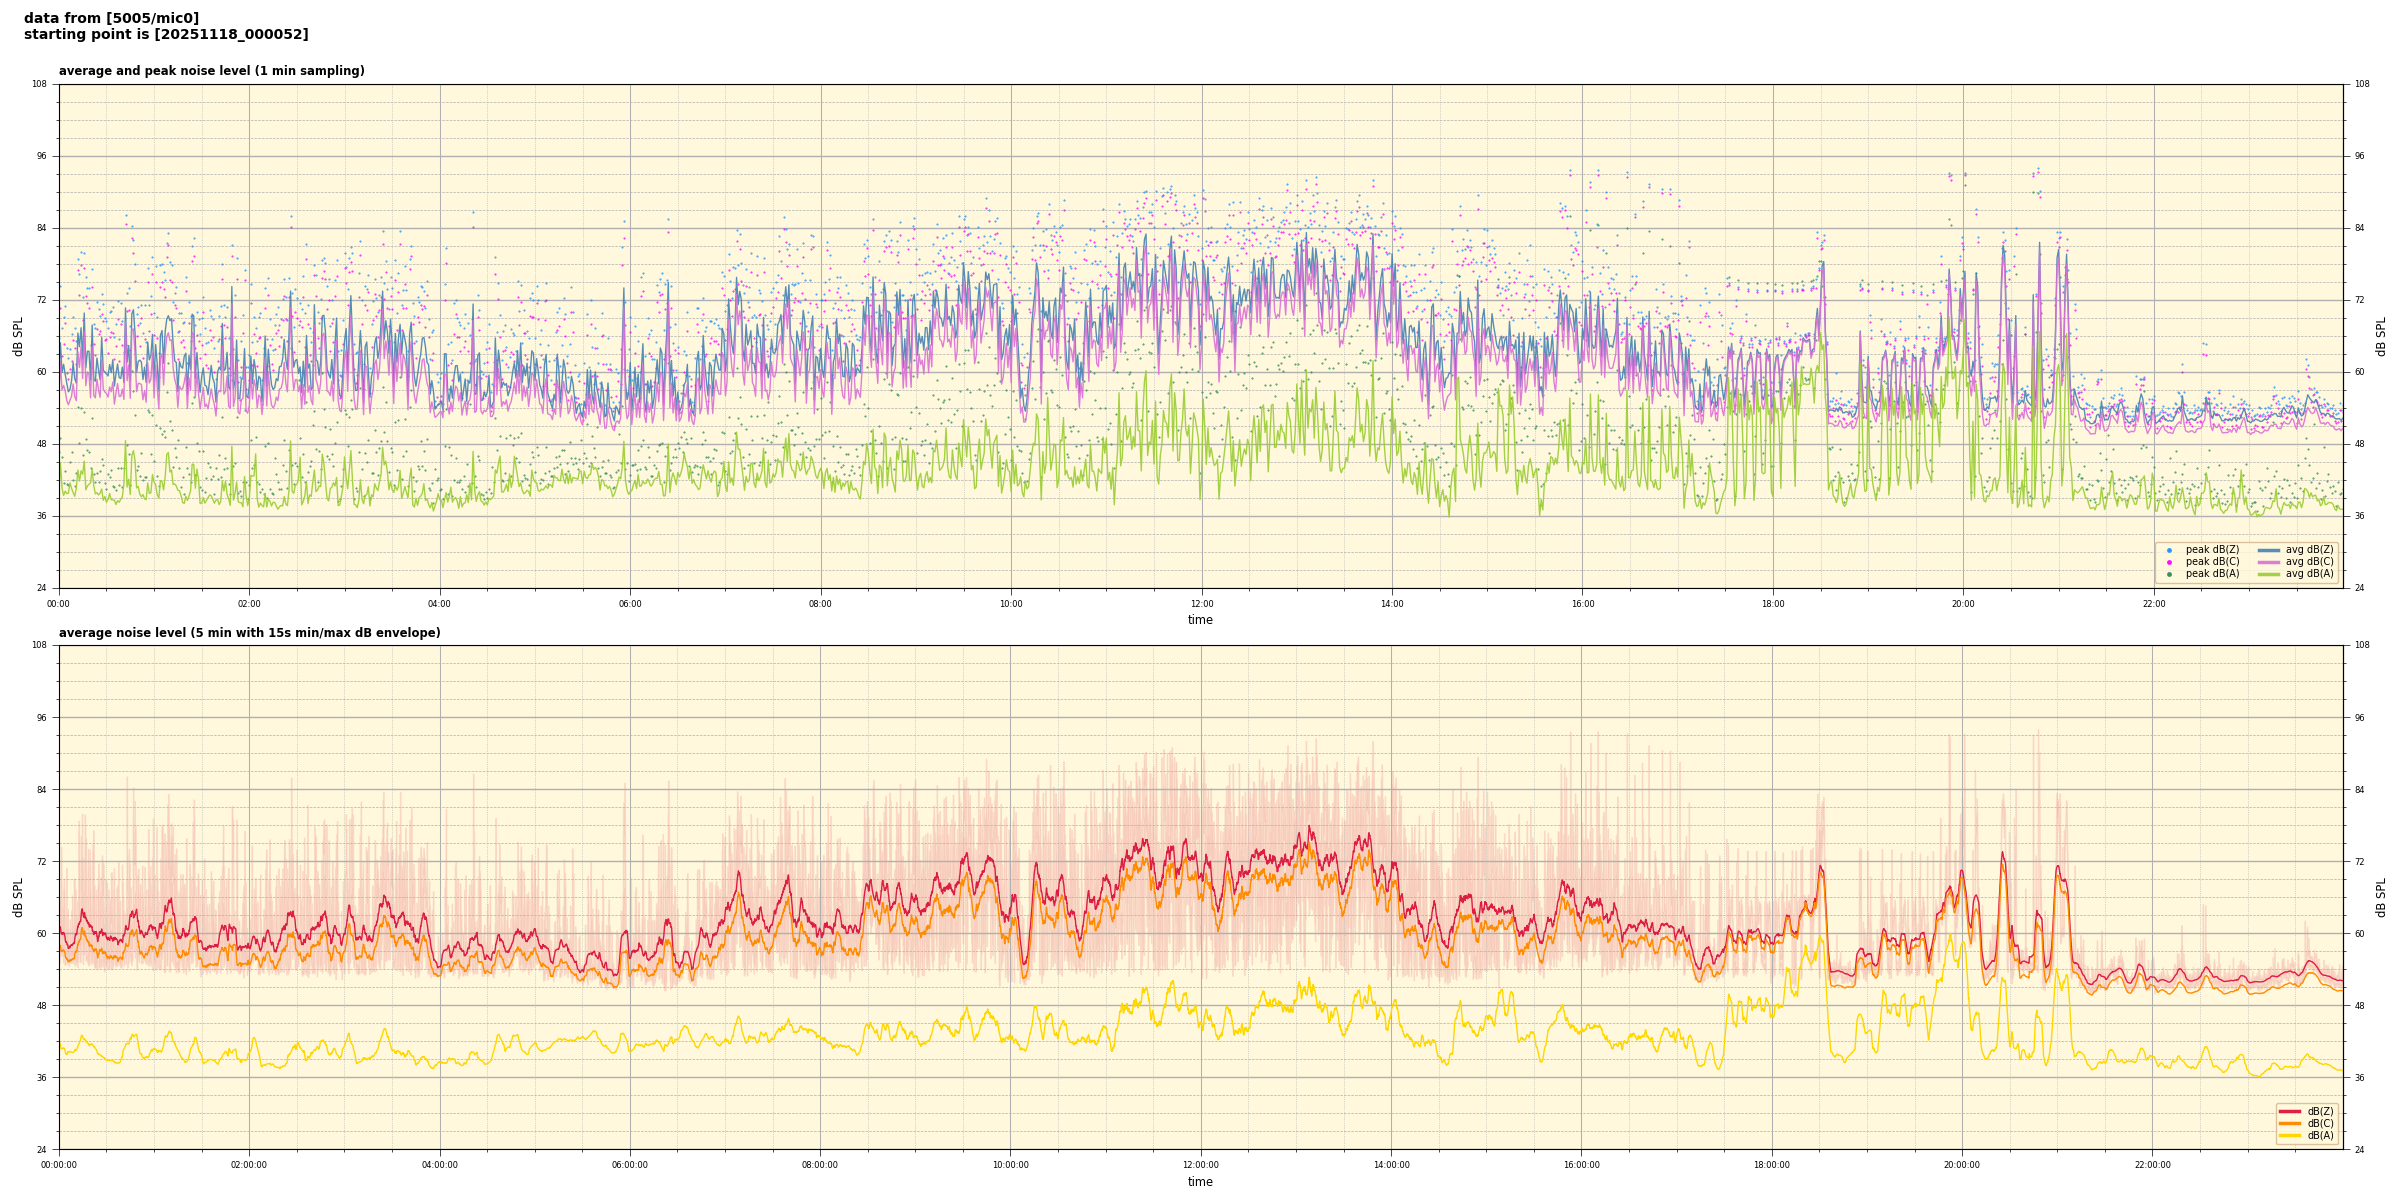Click yellow dB(A) swatch in bottom legend
Image resolution: width=2400 pixels, height=1200 pixels.
[2290, 1135]
